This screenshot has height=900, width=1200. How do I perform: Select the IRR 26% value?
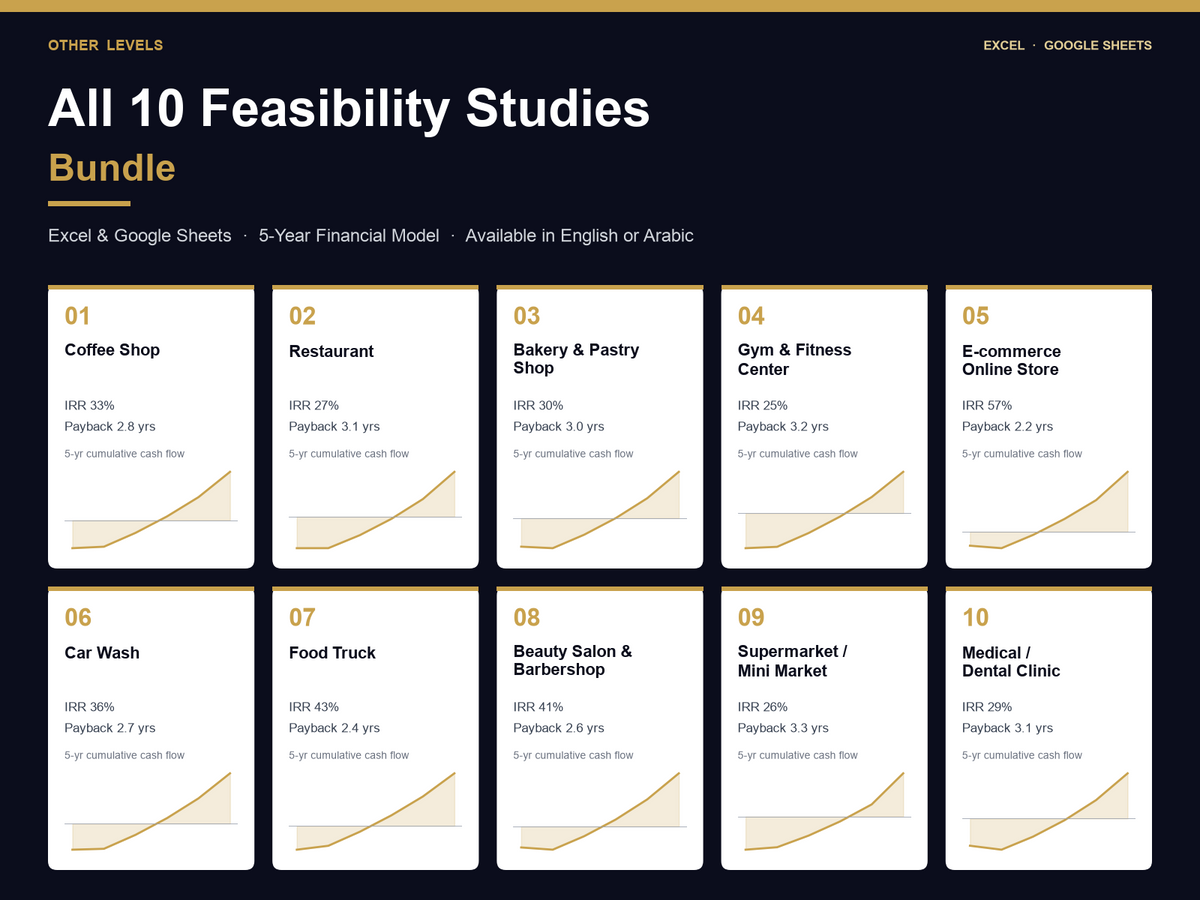coord(763,707)
